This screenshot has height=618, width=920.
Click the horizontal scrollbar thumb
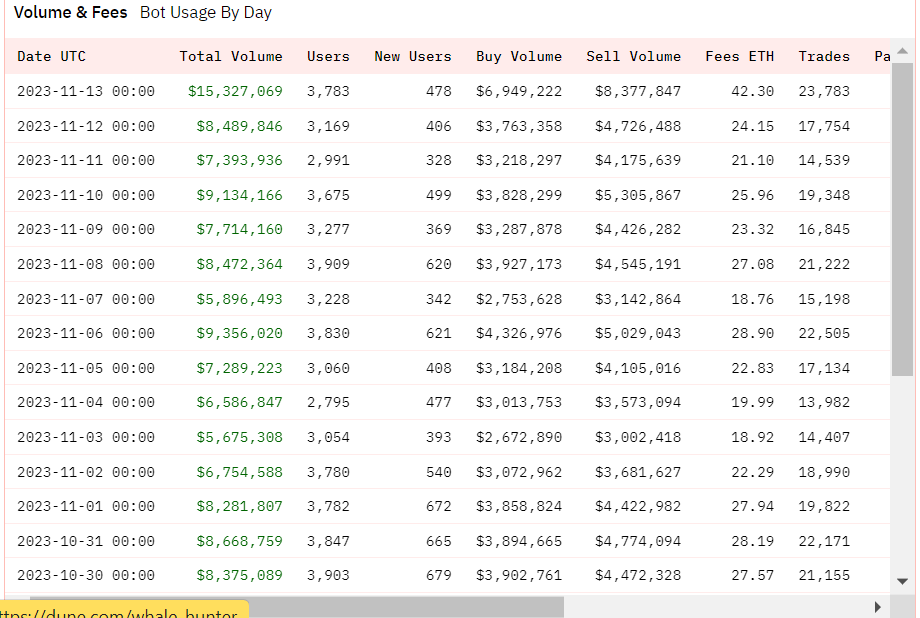point(296,607)
